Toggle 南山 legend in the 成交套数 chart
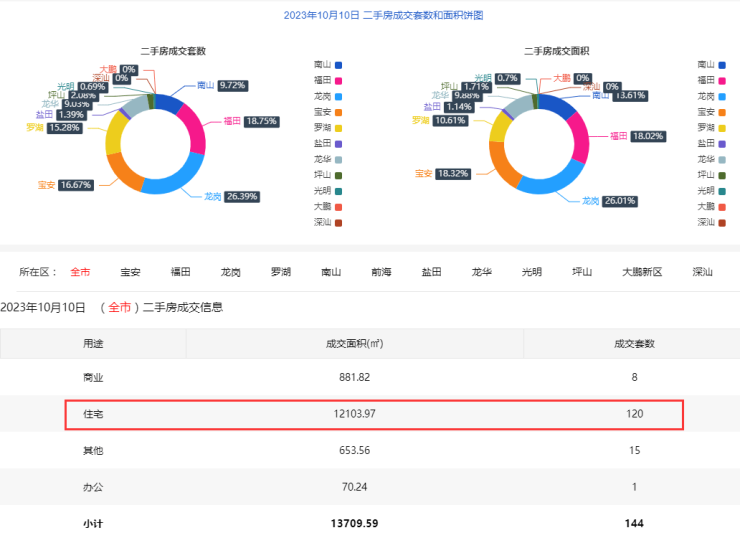This screenshot has width=740, height=548. [328, 64]
